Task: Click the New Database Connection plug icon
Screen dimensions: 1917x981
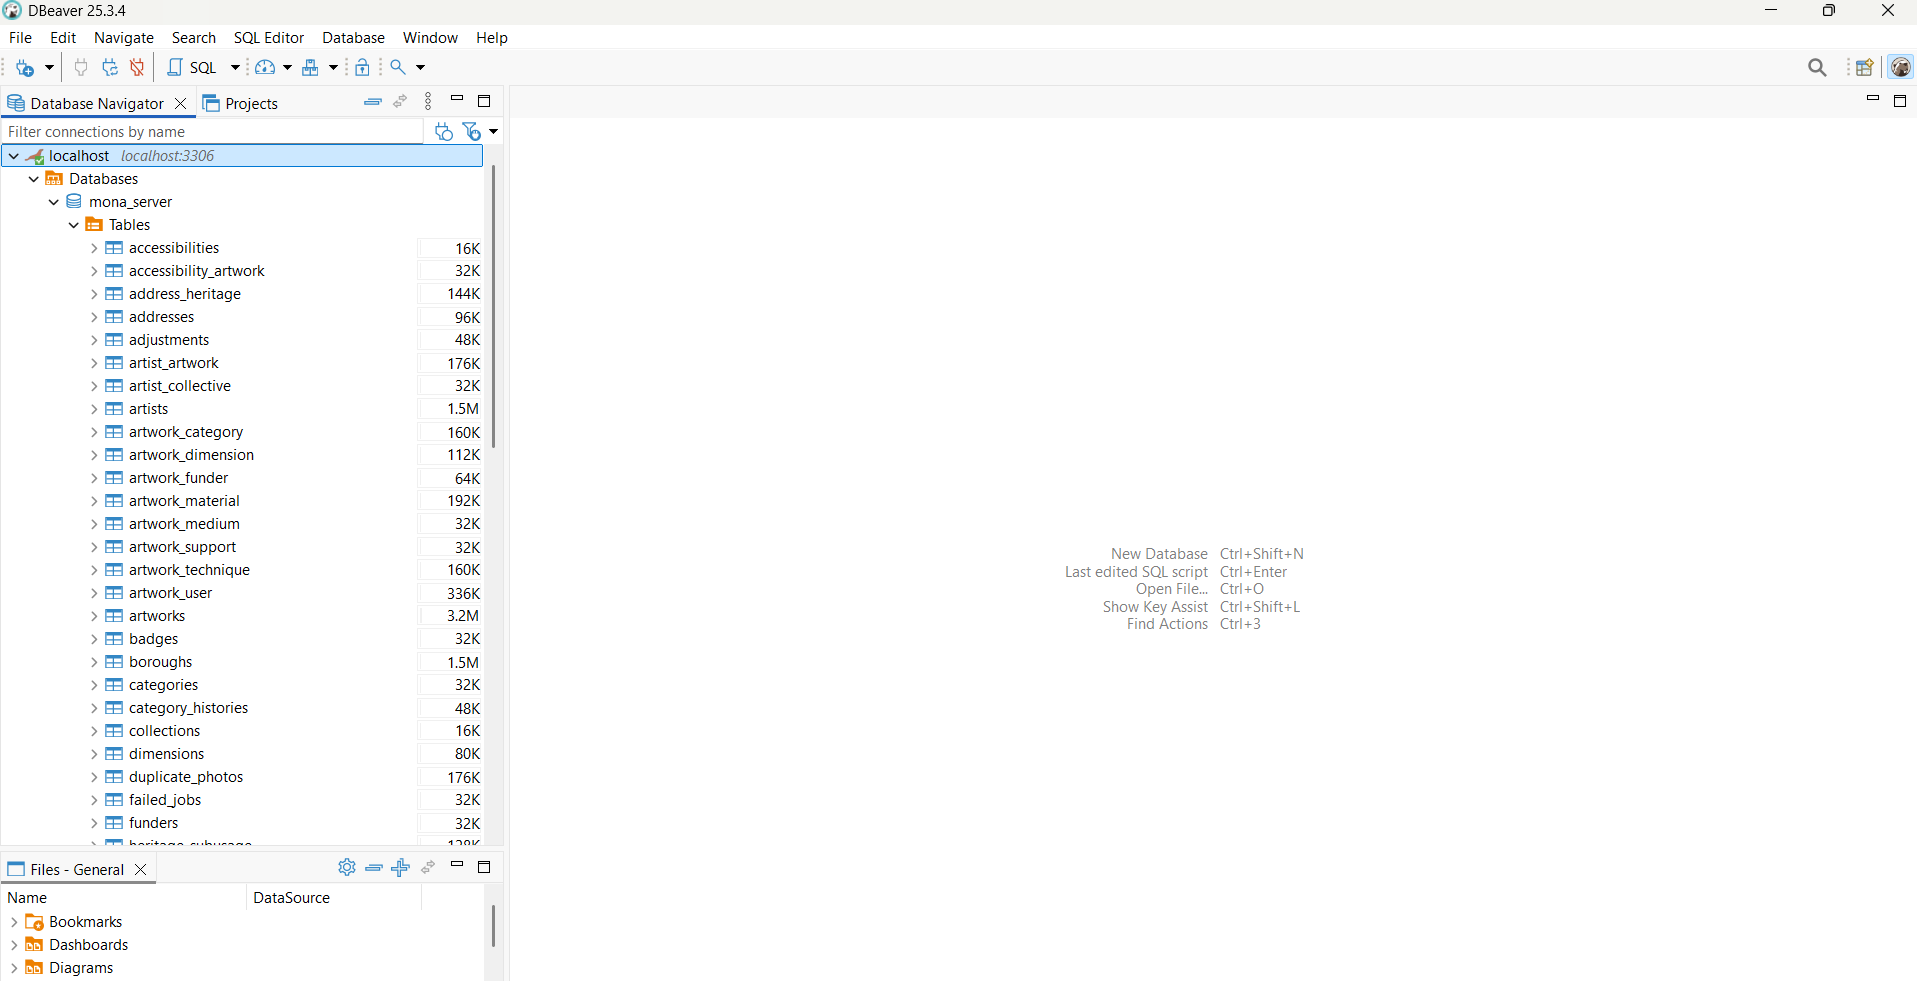Action: pos(25,68)
